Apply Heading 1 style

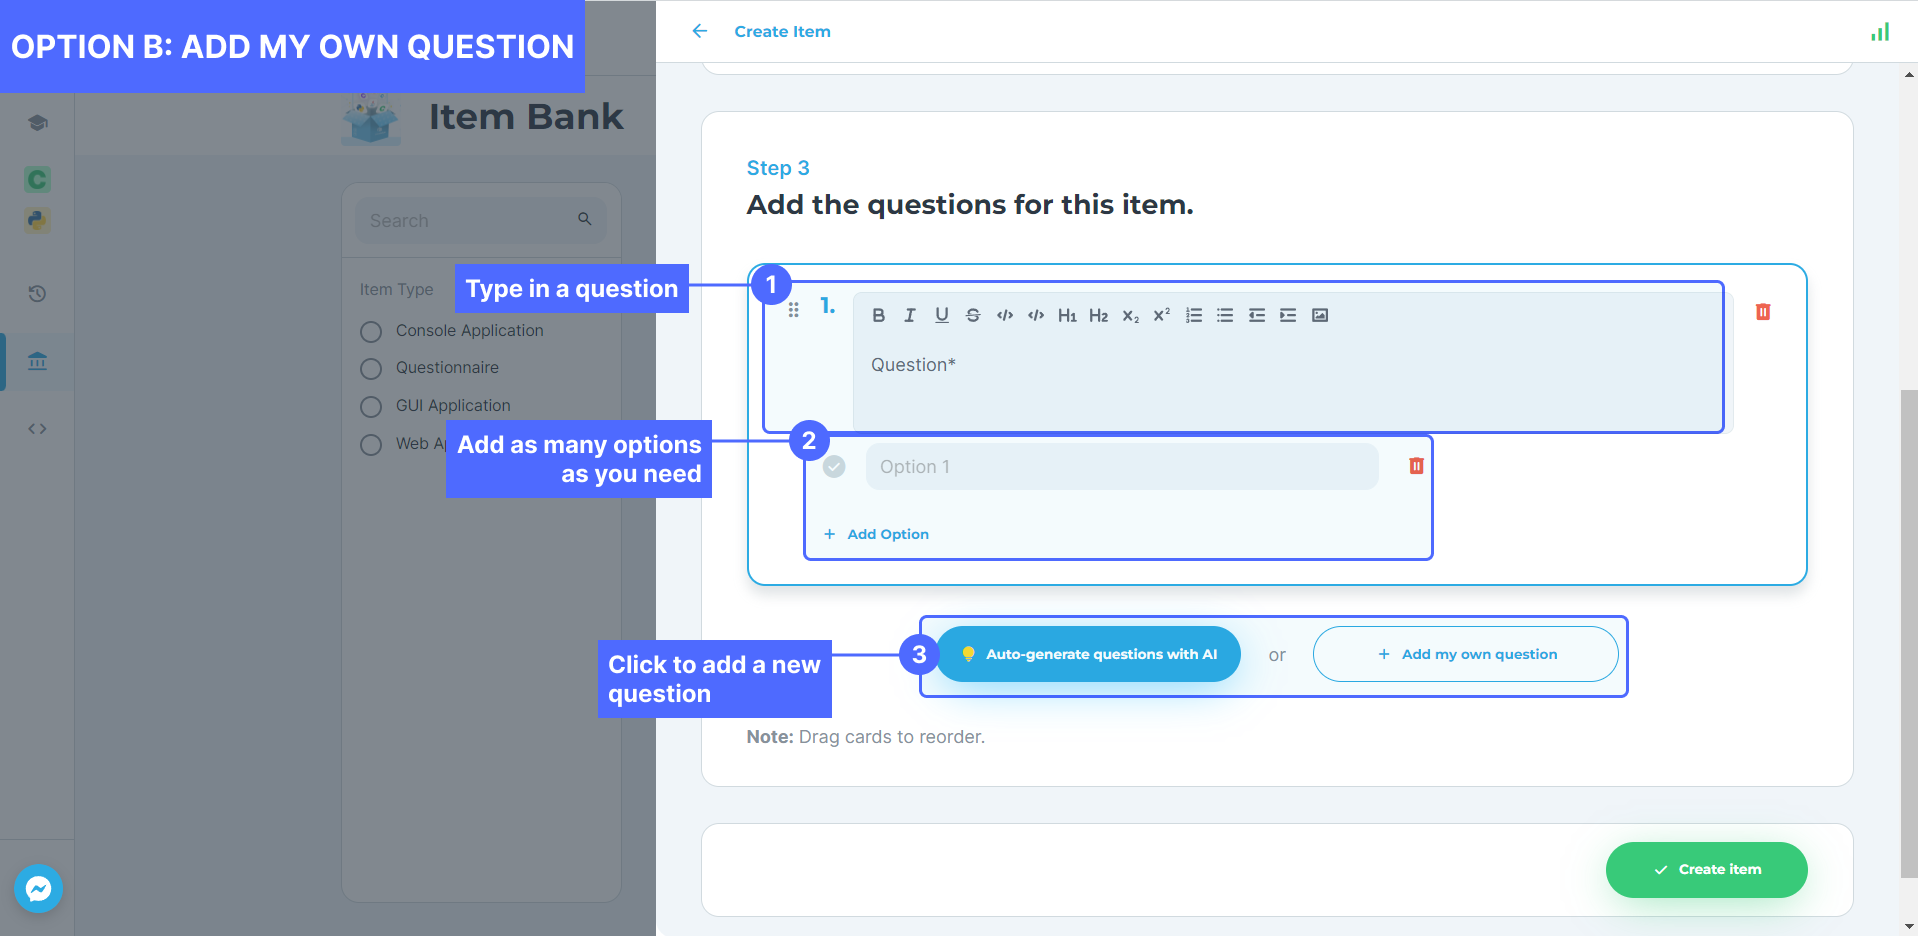pyautogui.click(x=1067, y=315)
